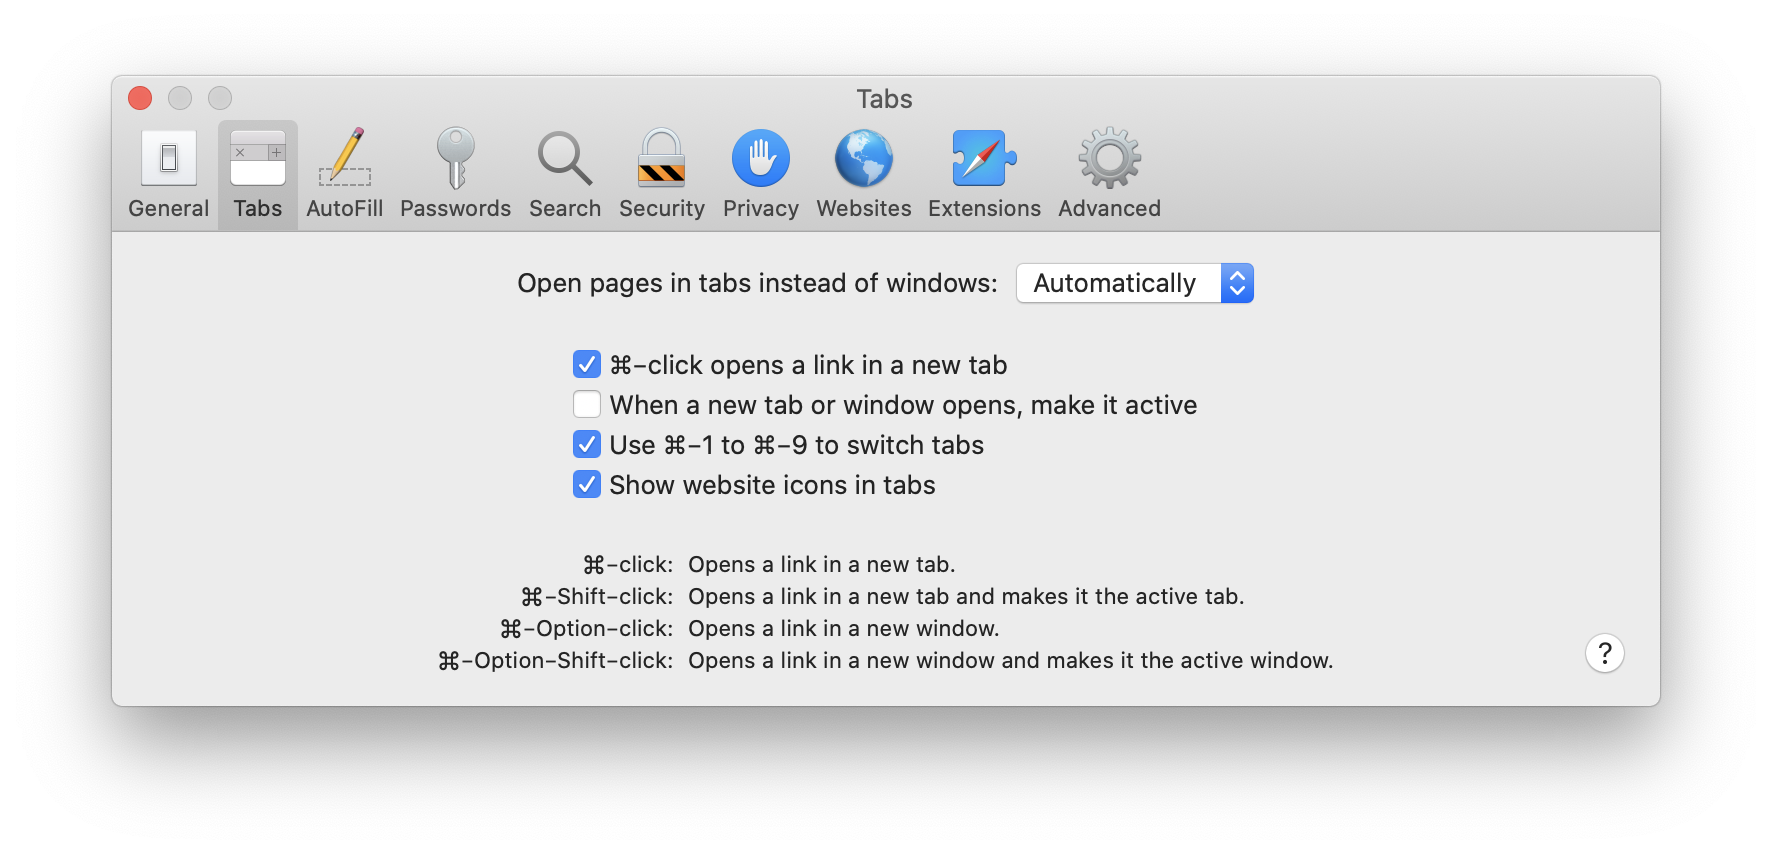Open the AutoFill pencil icon pane
1772x854 pixels.
(x=344, y=175)
